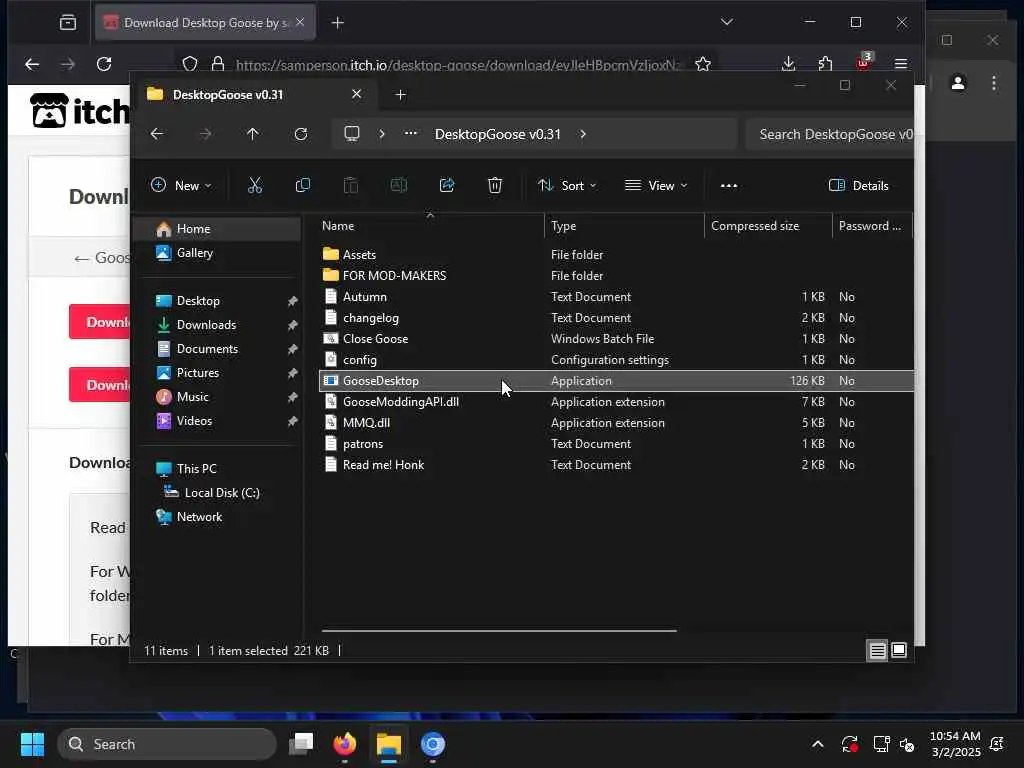Refresh the DesktopGoose folder view
The height and width of the screenshot is (768, 1024).
301,134
